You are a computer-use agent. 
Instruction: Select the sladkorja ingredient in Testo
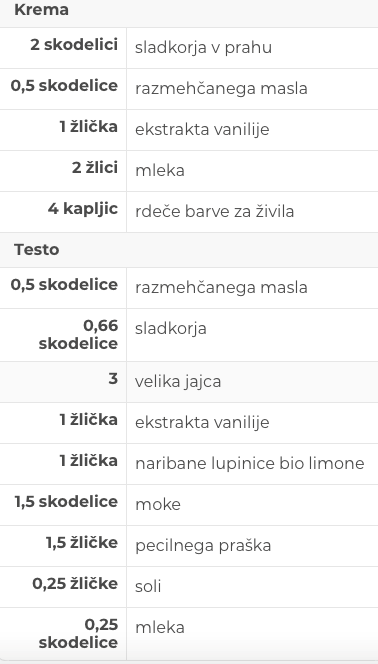click(171, 329)
